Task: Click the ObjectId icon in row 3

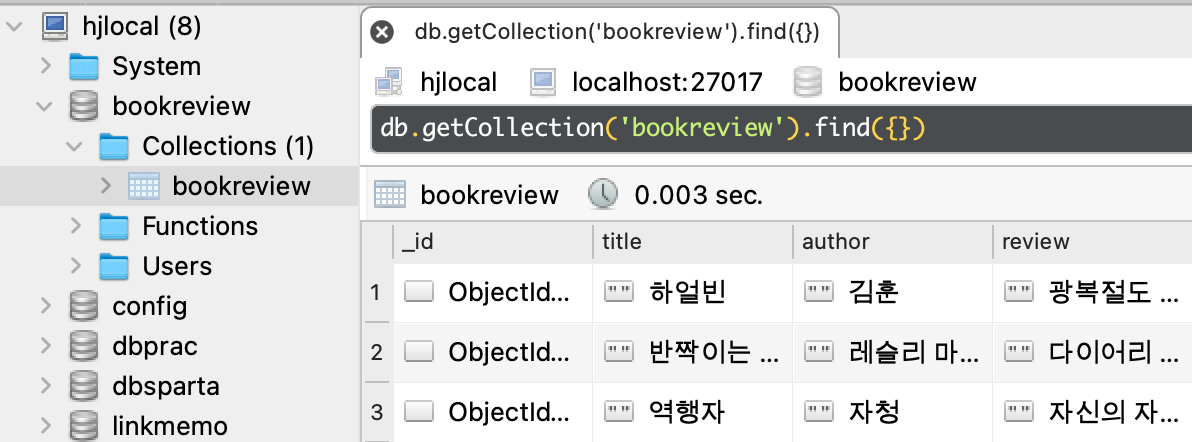Action: pos(419,412)
